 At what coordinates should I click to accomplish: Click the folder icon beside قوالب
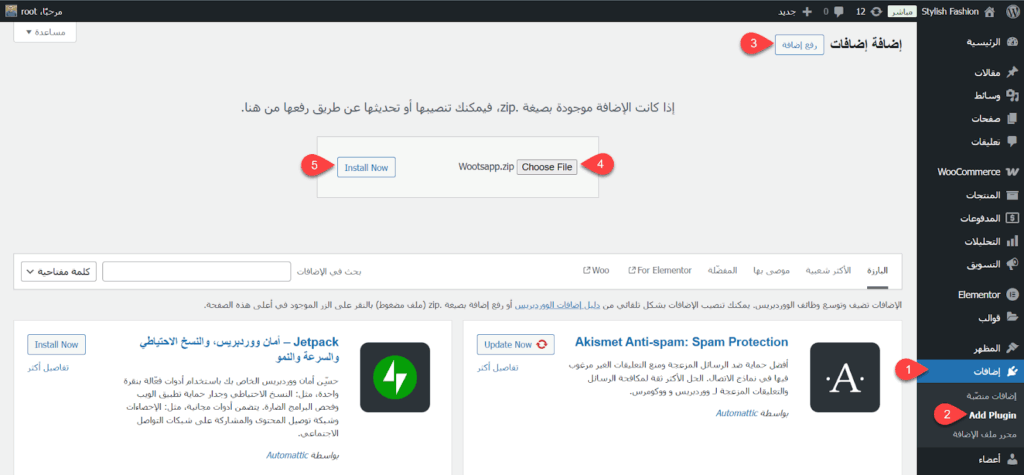[x=1012, y=318]
